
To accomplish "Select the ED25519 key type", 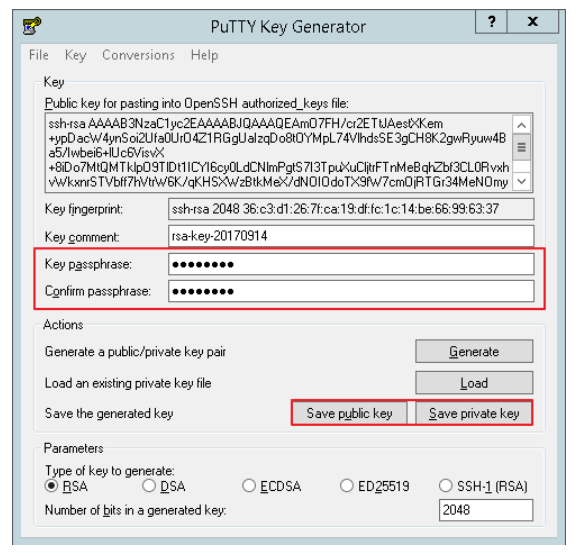I will click(x=347, y=486).
